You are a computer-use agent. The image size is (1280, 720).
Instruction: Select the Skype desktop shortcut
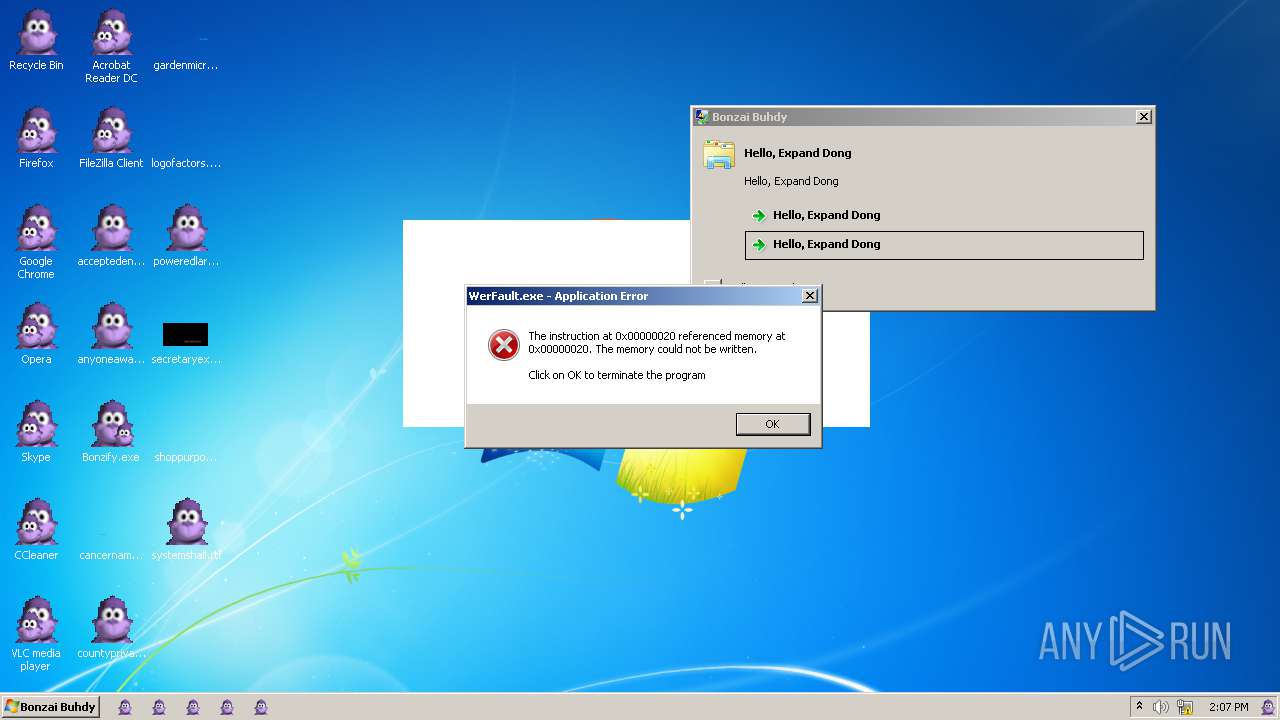(36, 432)
